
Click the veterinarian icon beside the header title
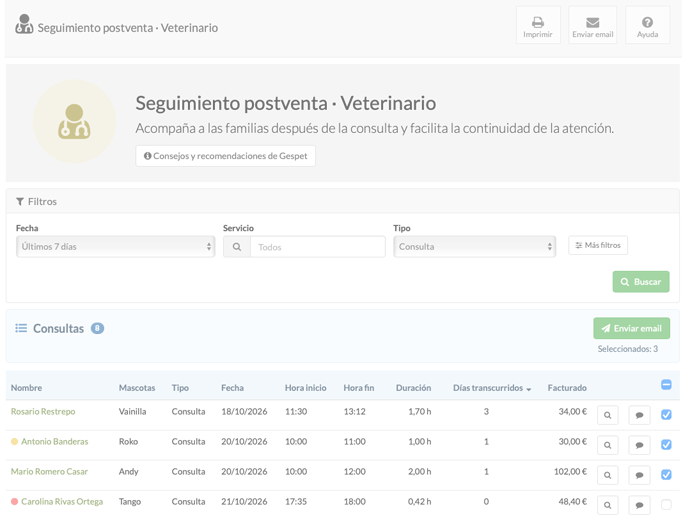point(24,24)
